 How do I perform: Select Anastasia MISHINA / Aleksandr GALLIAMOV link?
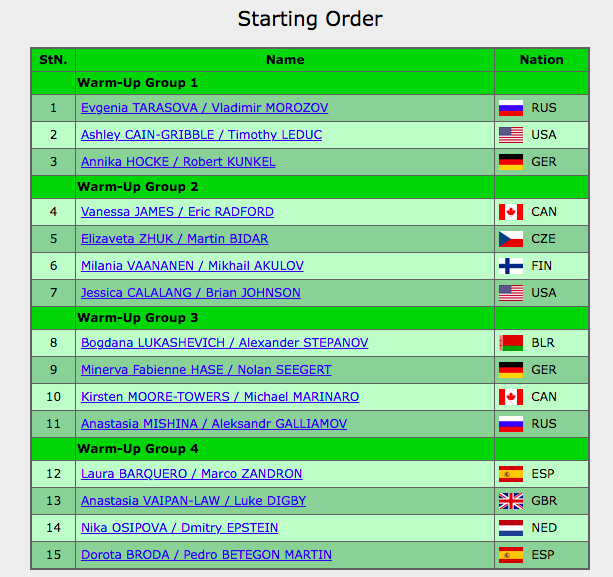[214, 424]
